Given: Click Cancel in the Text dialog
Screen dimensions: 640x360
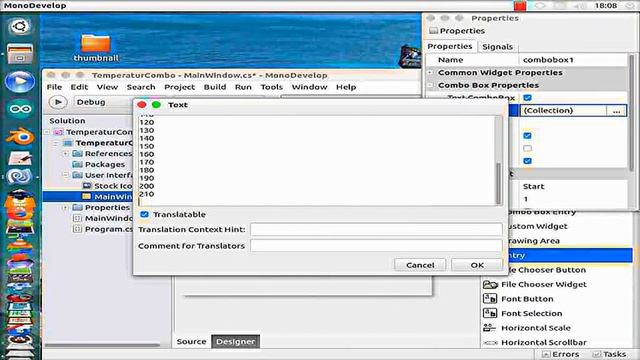Looking at the screenshot, I should pyautogui.click(x=420, y=265).
